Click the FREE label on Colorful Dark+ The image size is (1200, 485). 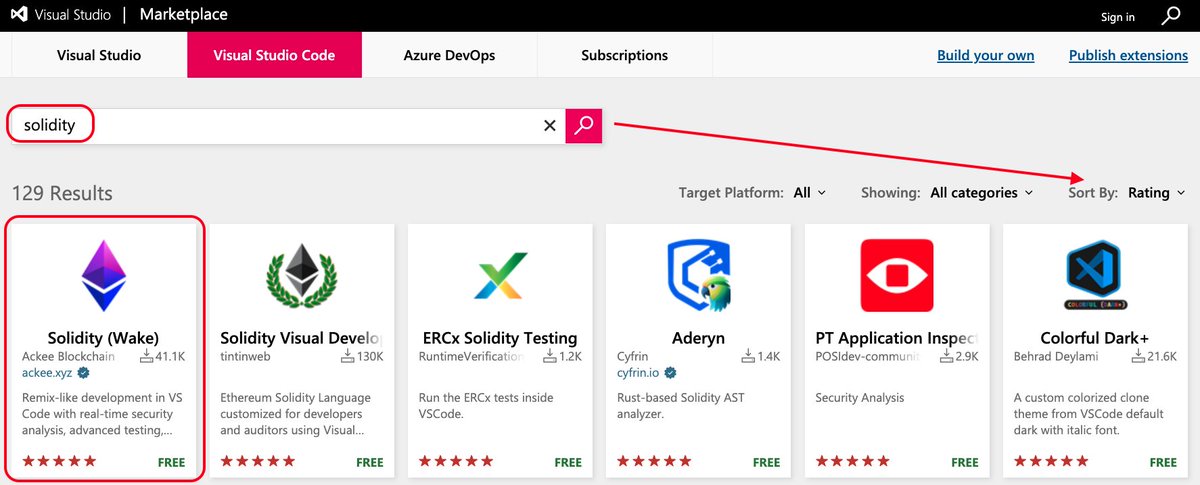(x=1163, y=462)
